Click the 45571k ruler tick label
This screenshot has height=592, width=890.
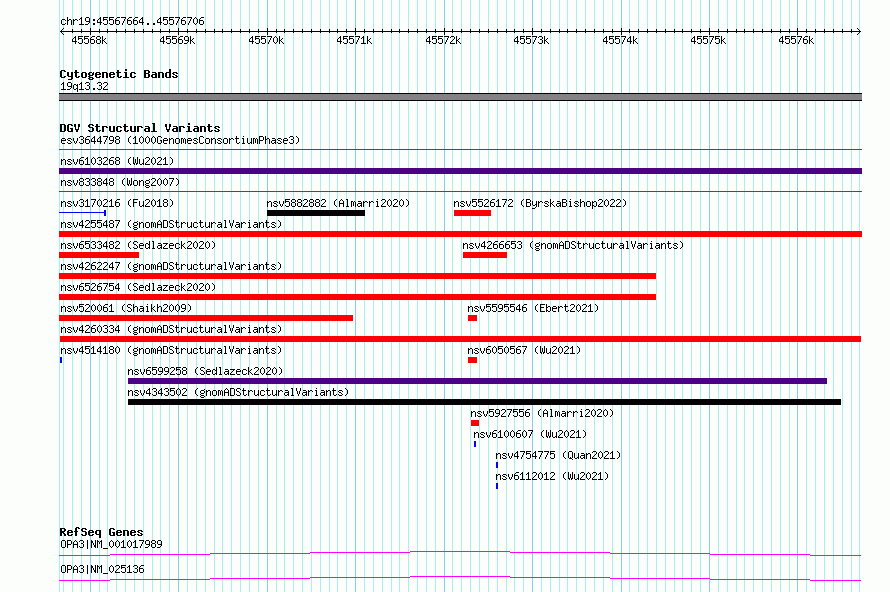354,40
